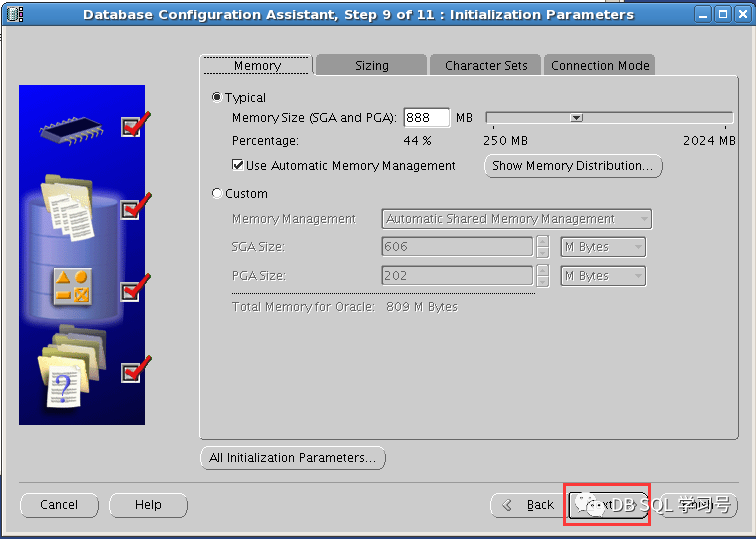Select the Typical memory option

pyautogui.click(x=216, y=97)
